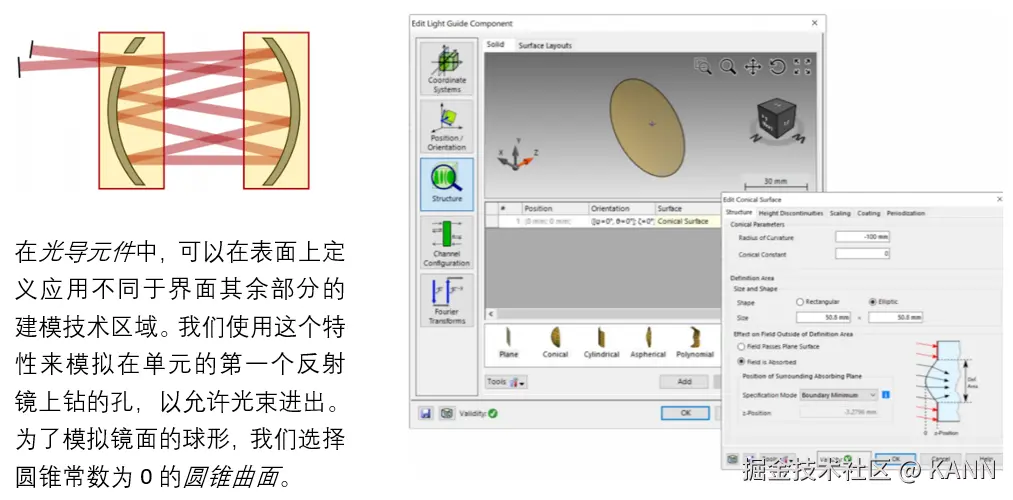Click the magnifier zoom icon in 3D view
The width and height of the screenshot is (1013, 500).
click(728, 66)
